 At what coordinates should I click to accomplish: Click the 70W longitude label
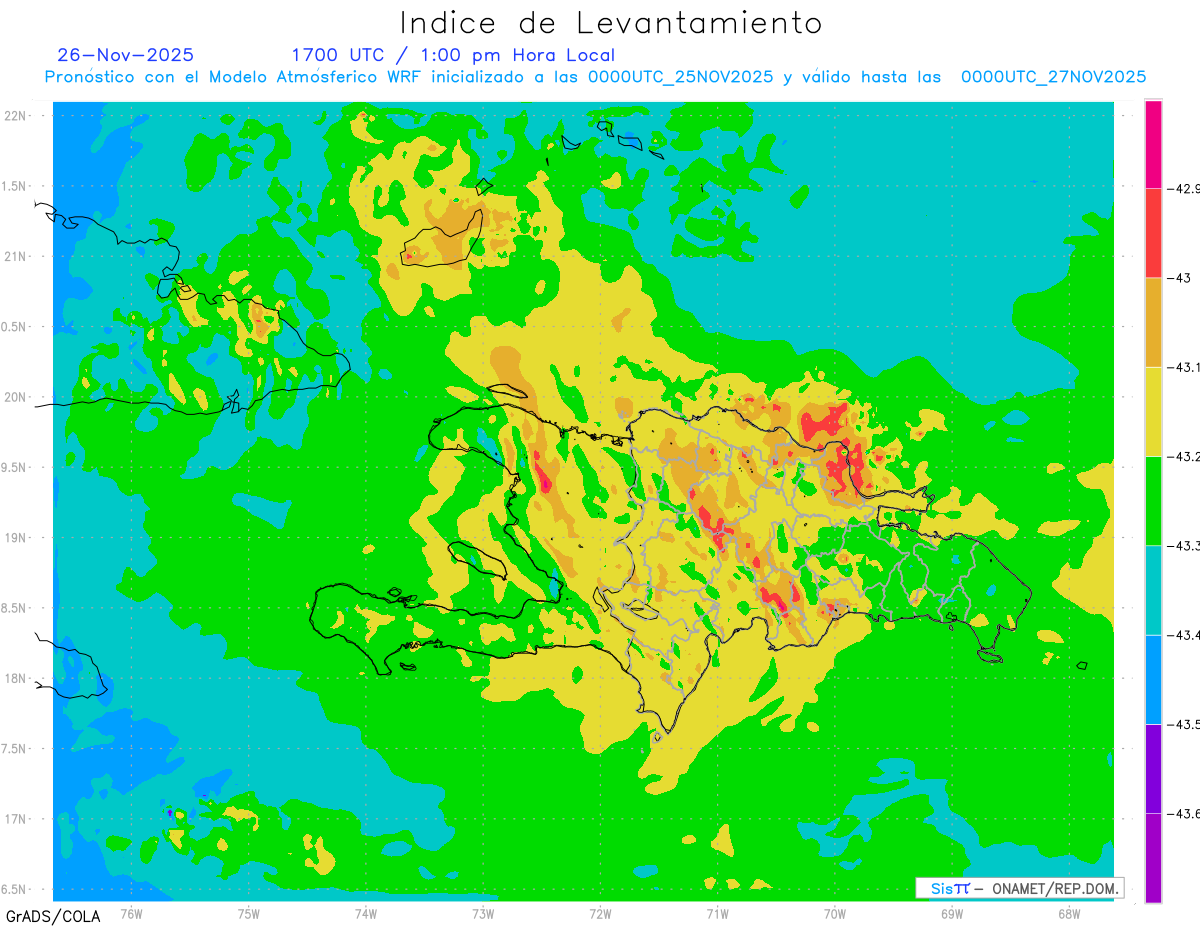(835, 913)
